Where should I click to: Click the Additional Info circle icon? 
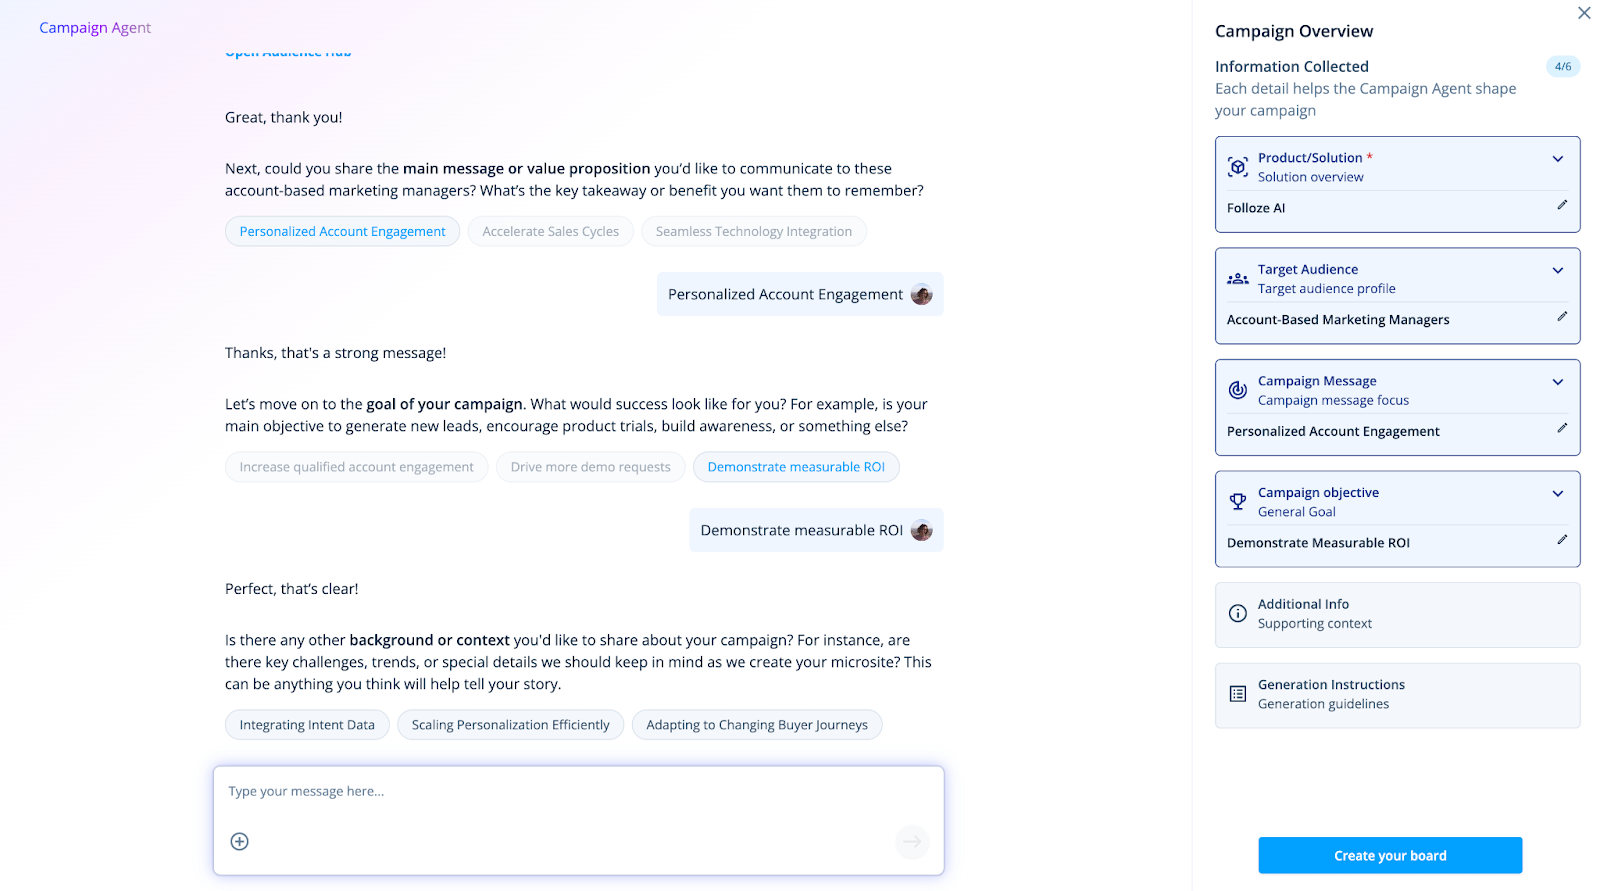[x=1238, y=613]
